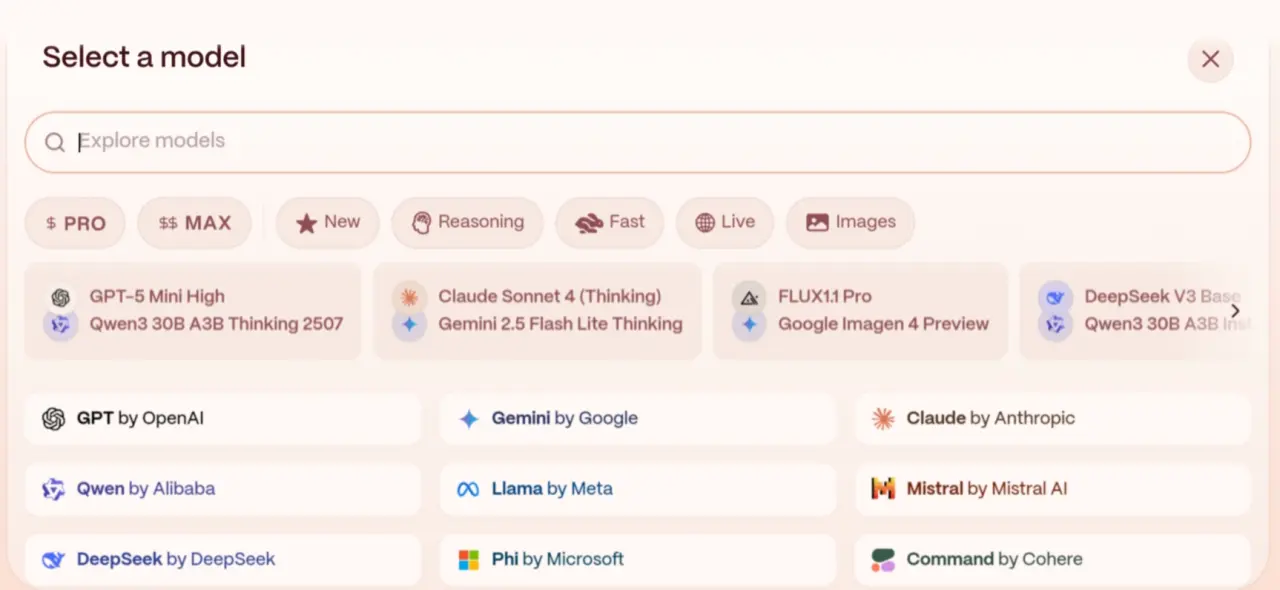Click the brain icon on Reasoning chip
The height and width of the screenshot is (590, 1280).
(x=421, y=222)
